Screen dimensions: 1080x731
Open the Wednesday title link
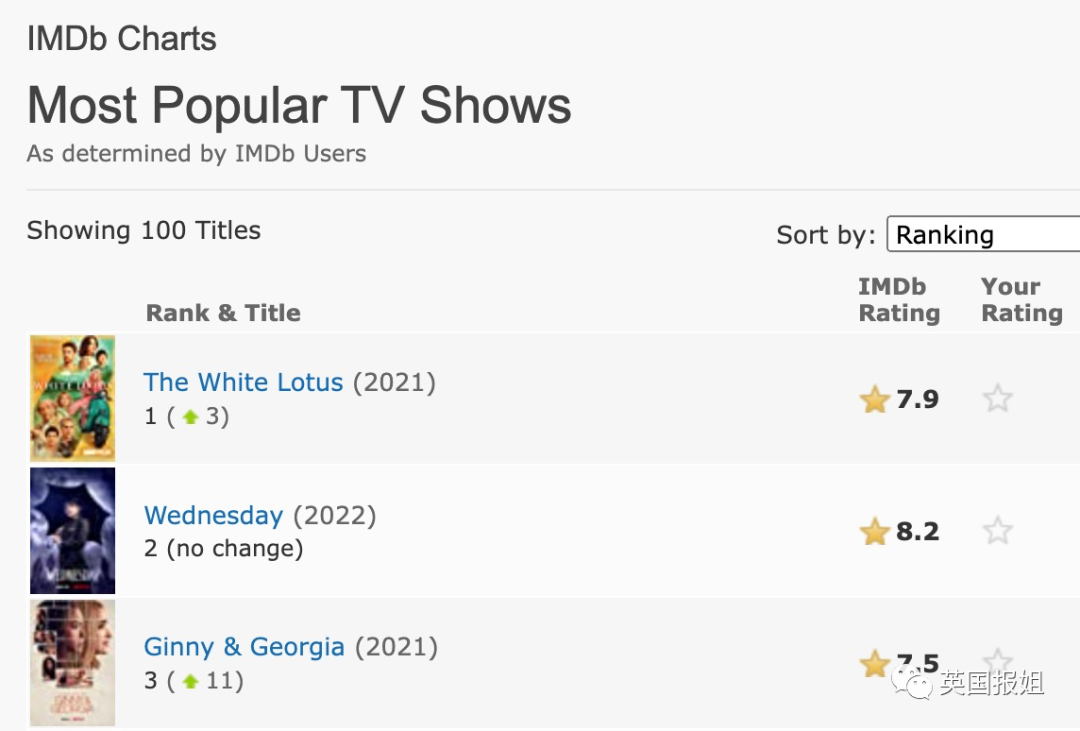[214, 515]
